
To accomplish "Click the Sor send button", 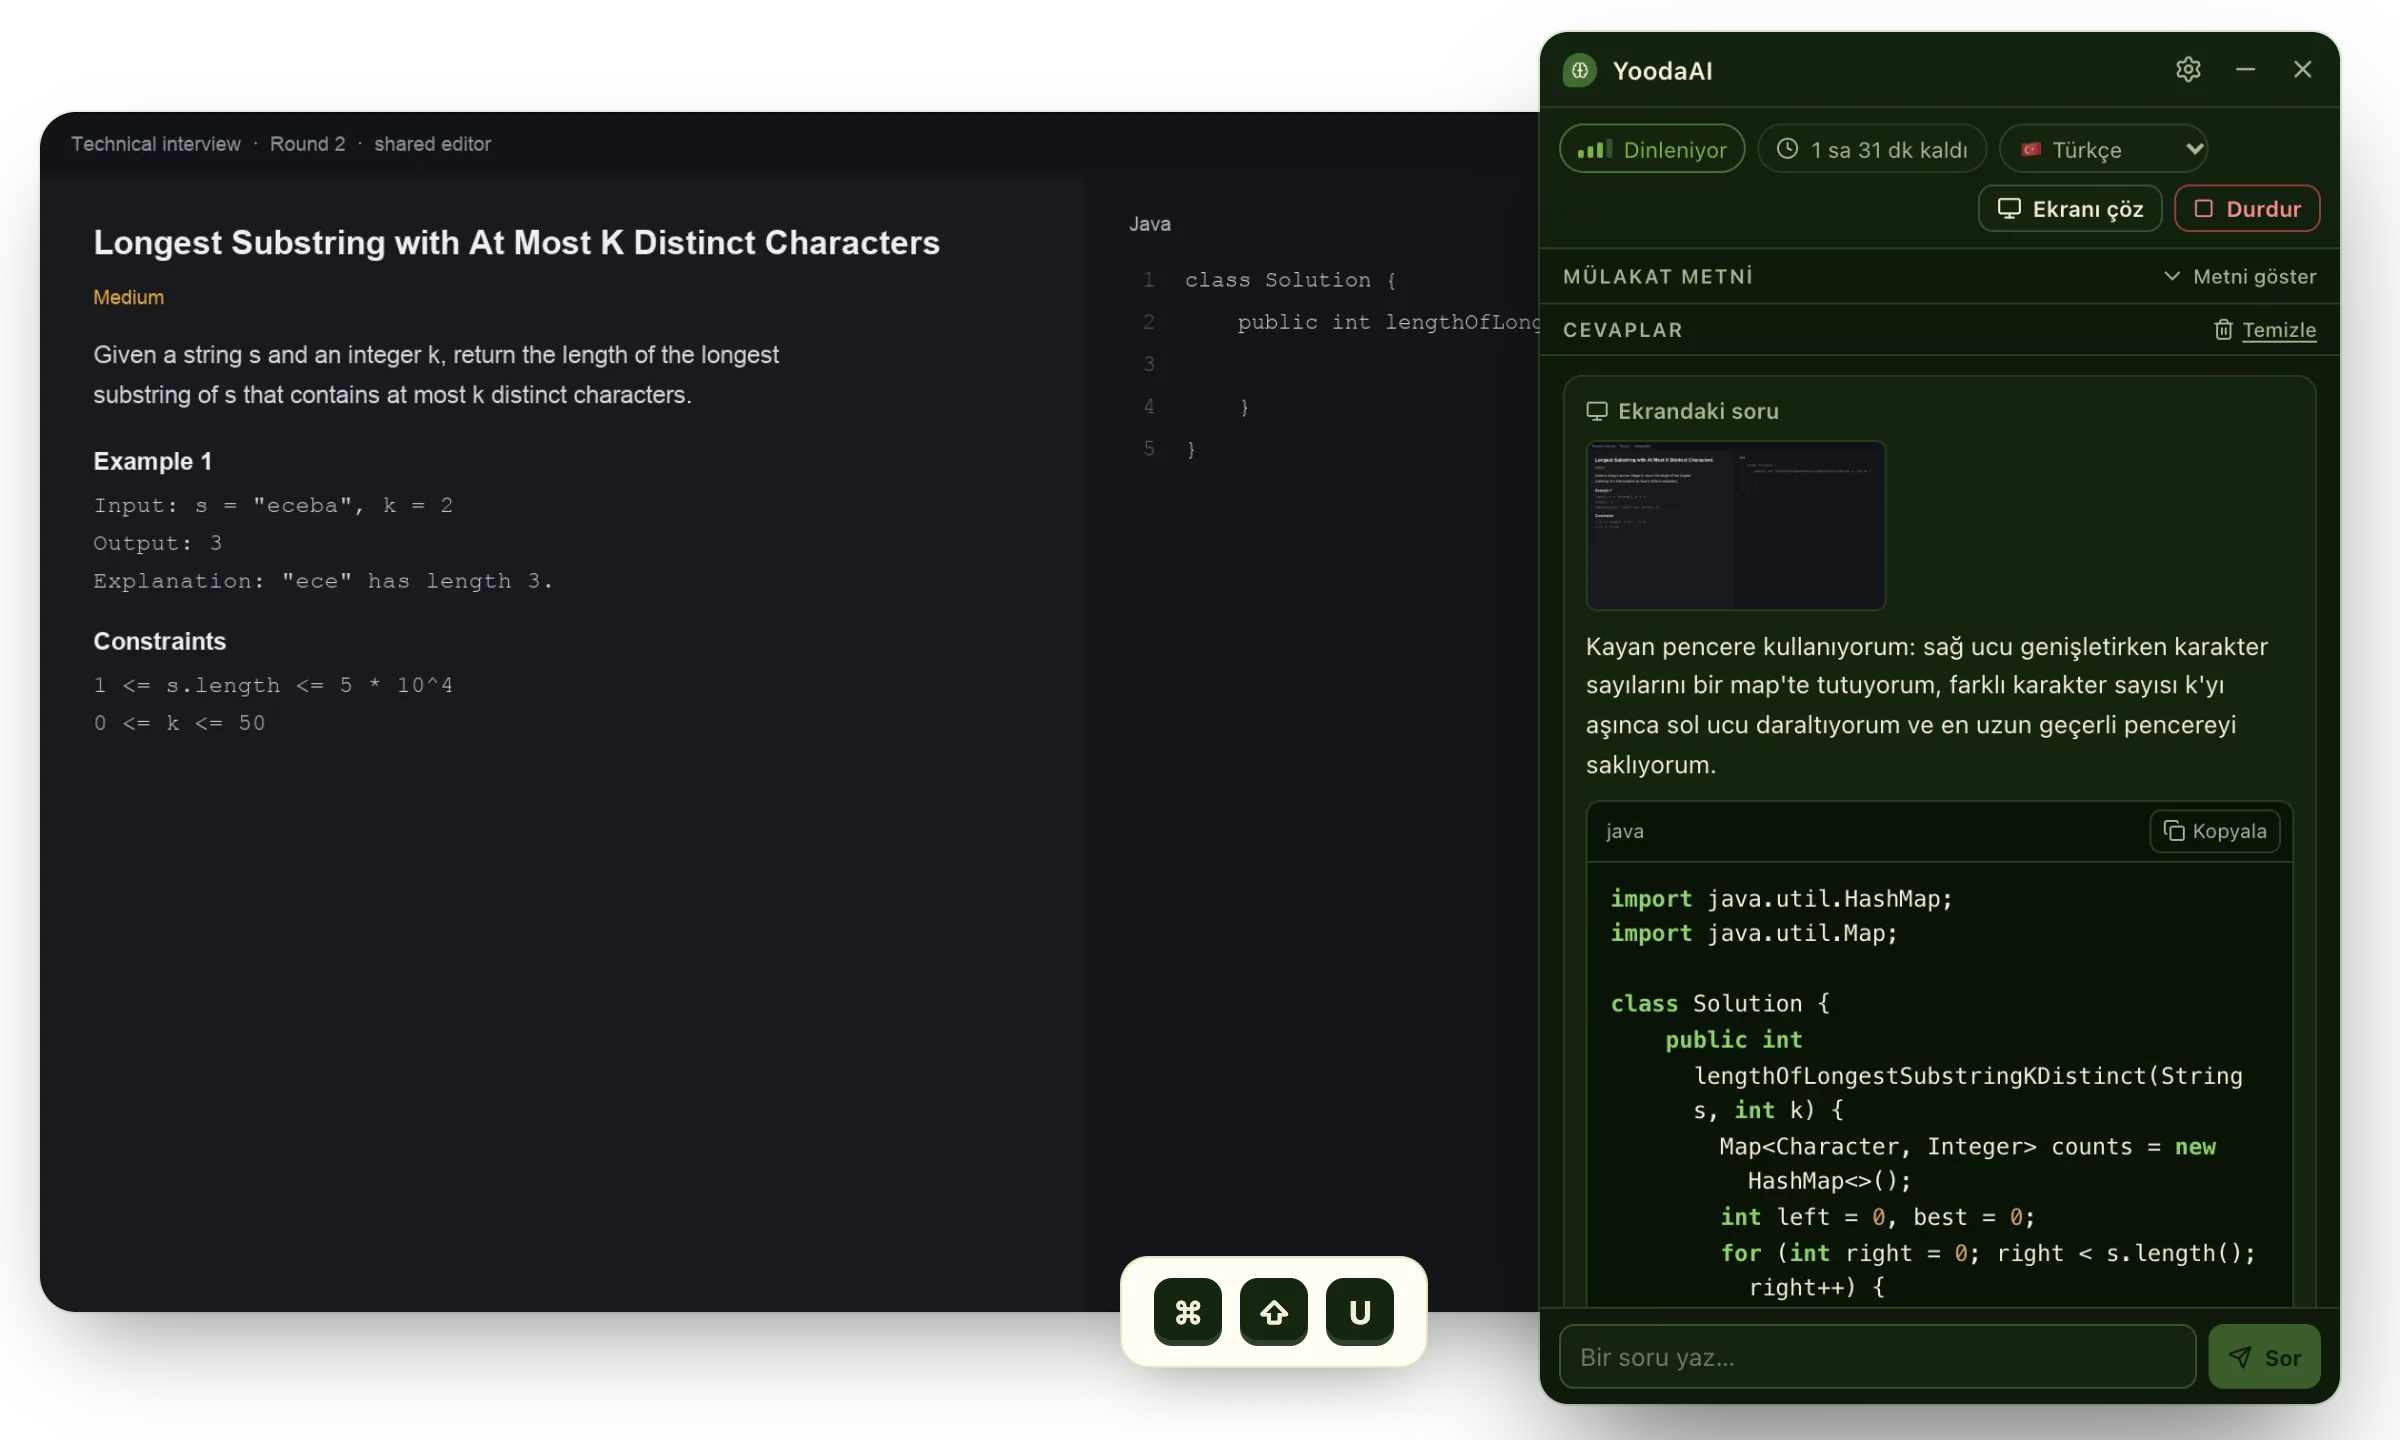I will [x=2264, y=1357].
